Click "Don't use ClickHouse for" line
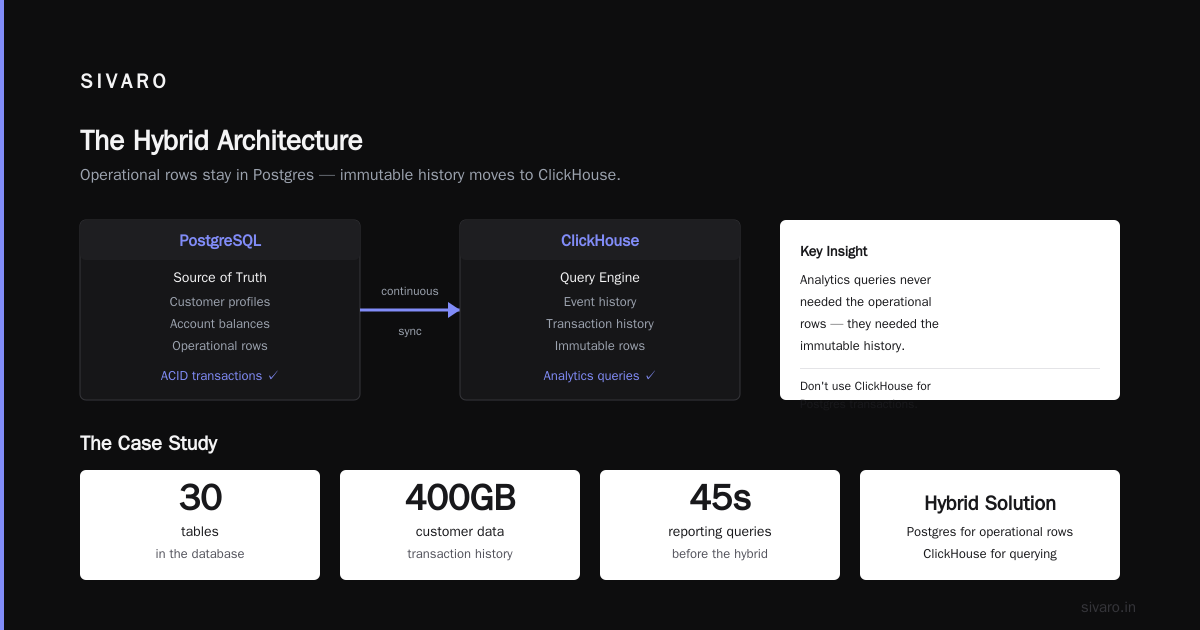The height and width of the screenshot is (630, 1200). (x=865, y=386)
